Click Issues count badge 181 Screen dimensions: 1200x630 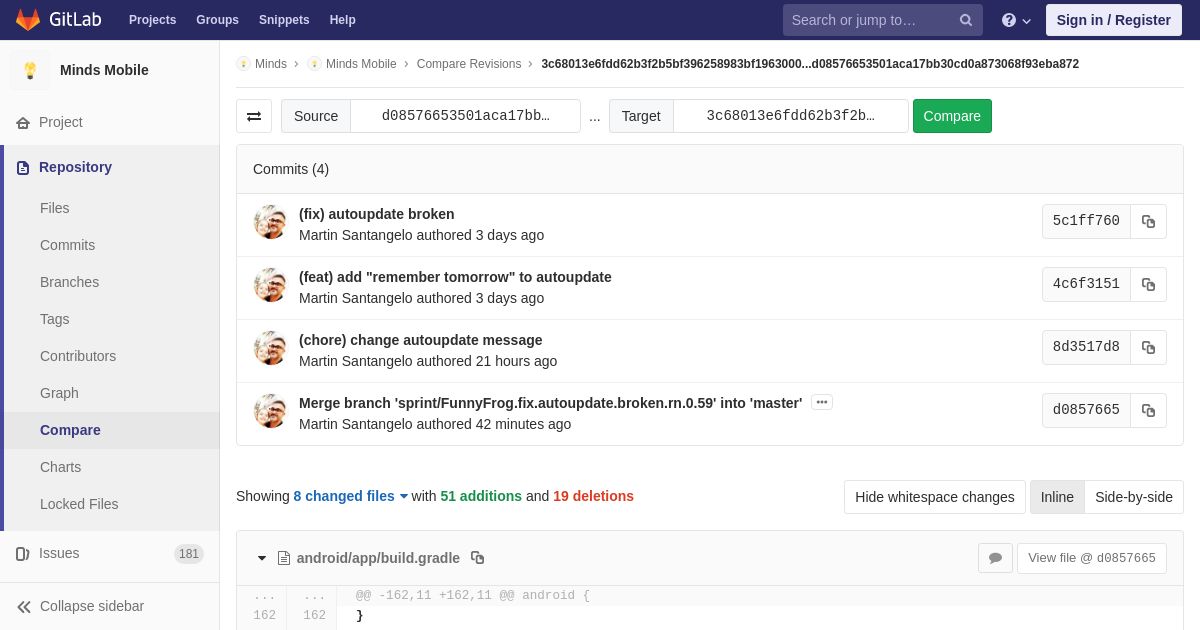coord(189,554)
